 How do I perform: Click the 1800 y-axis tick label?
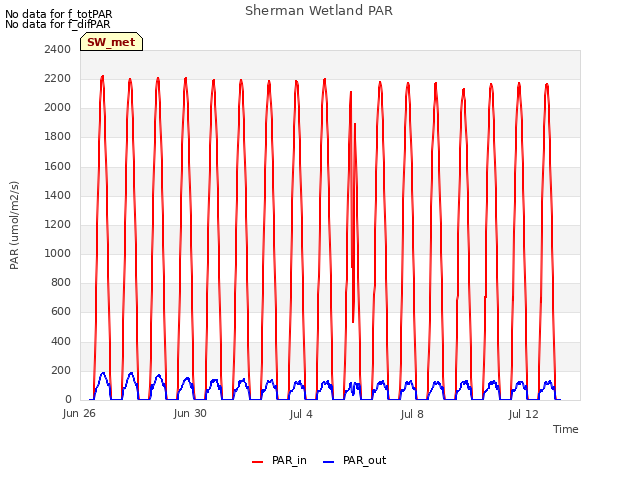pyautogui.click(x=58, y=137)
